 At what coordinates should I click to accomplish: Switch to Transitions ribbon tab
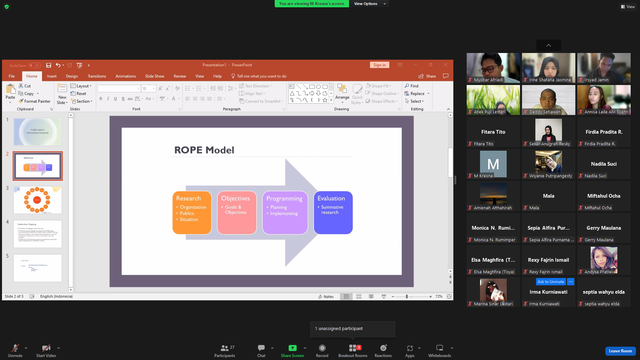tap(97, 76)
